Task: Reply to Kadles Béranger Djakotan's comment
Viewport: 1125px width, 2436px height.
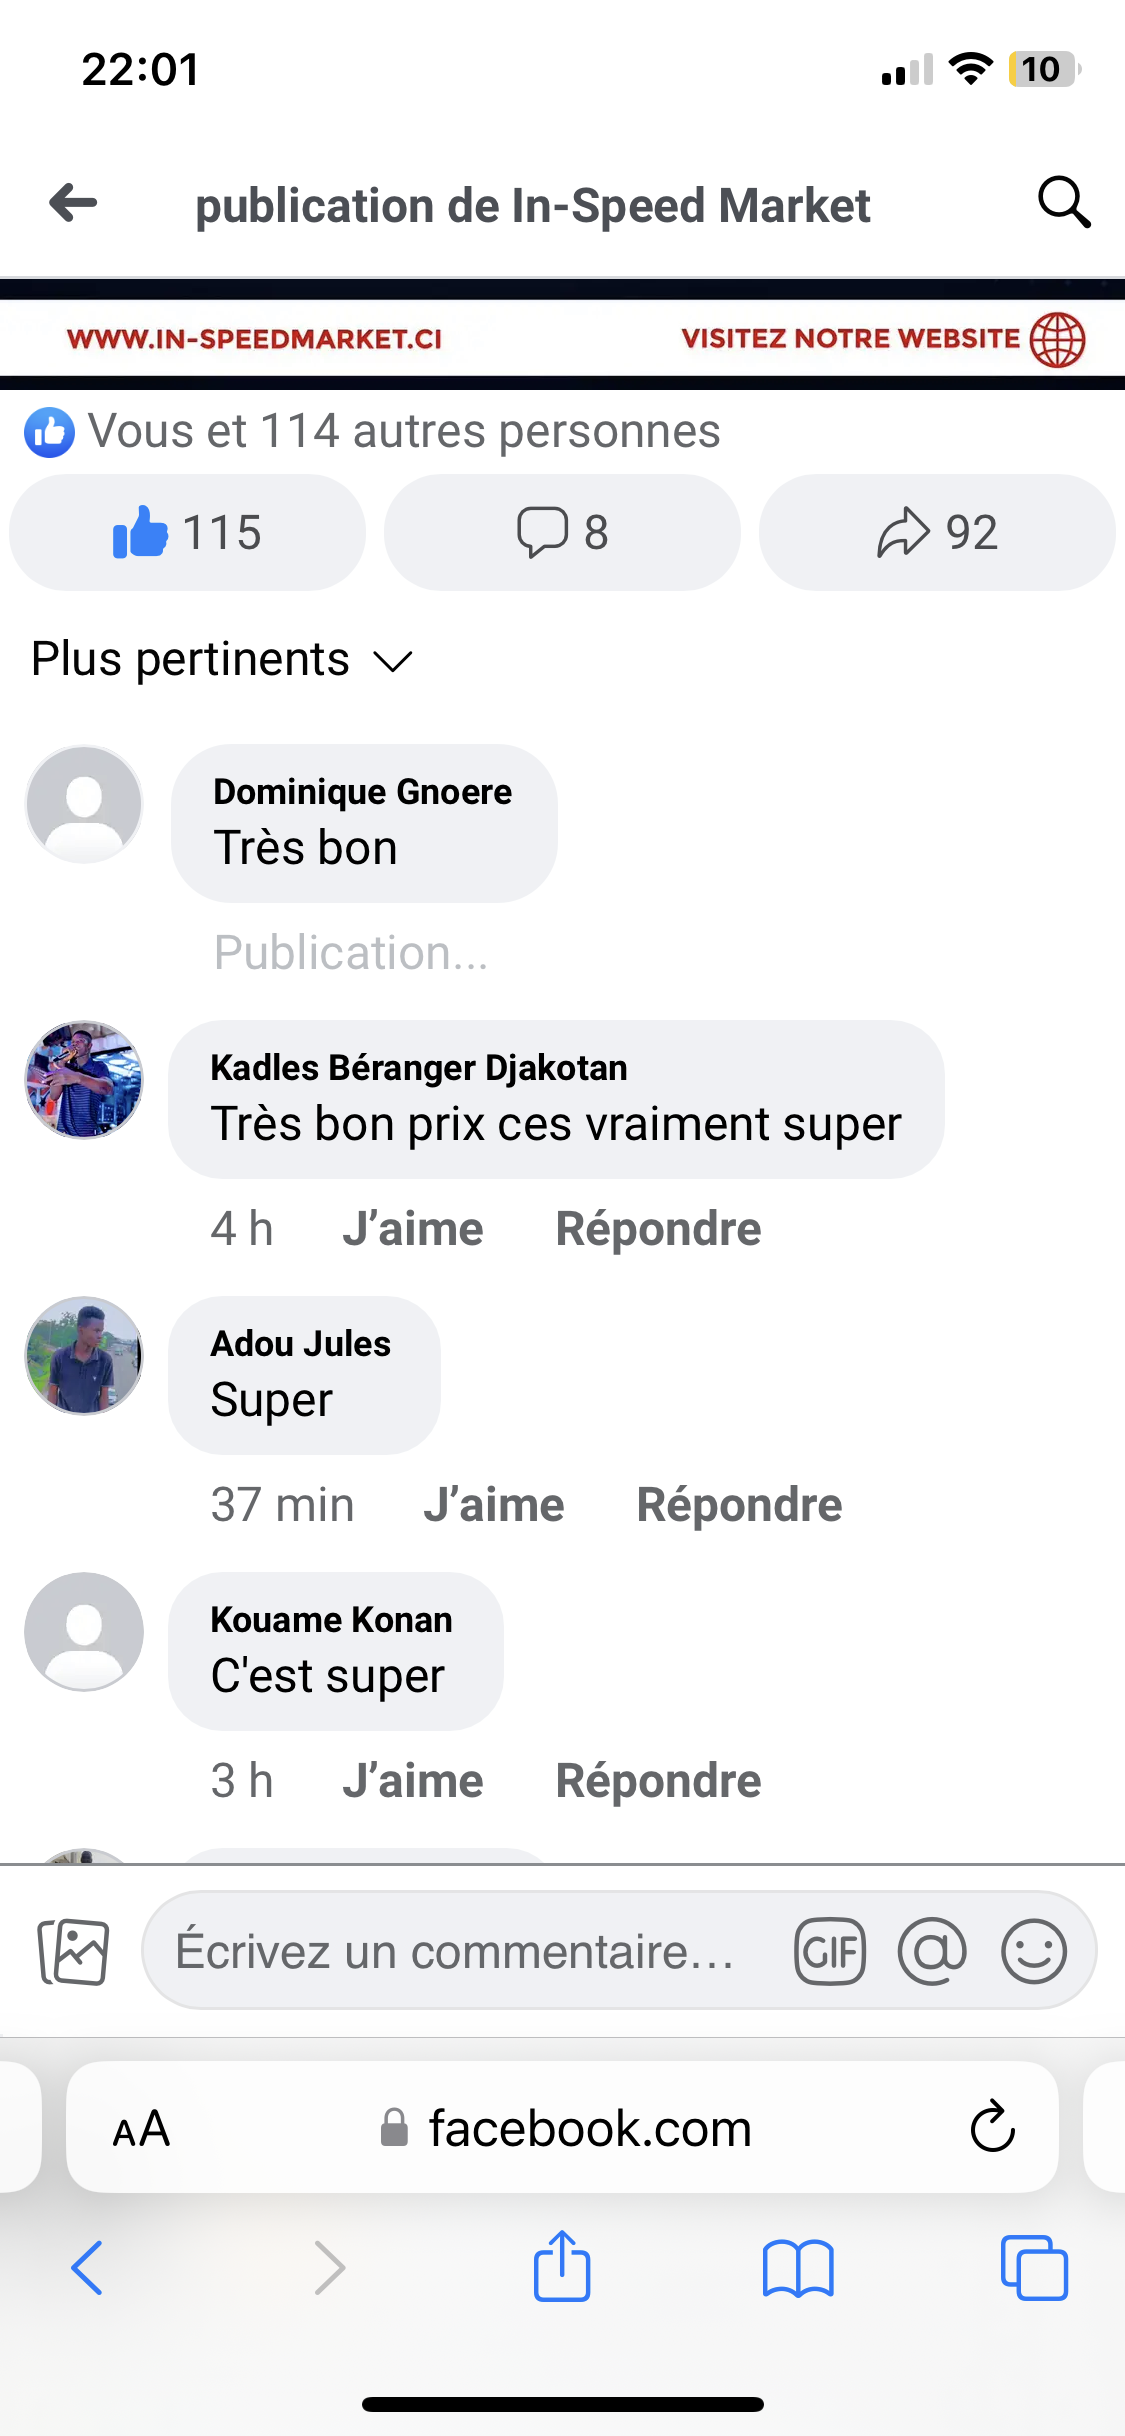Action: pos(658,1229)
